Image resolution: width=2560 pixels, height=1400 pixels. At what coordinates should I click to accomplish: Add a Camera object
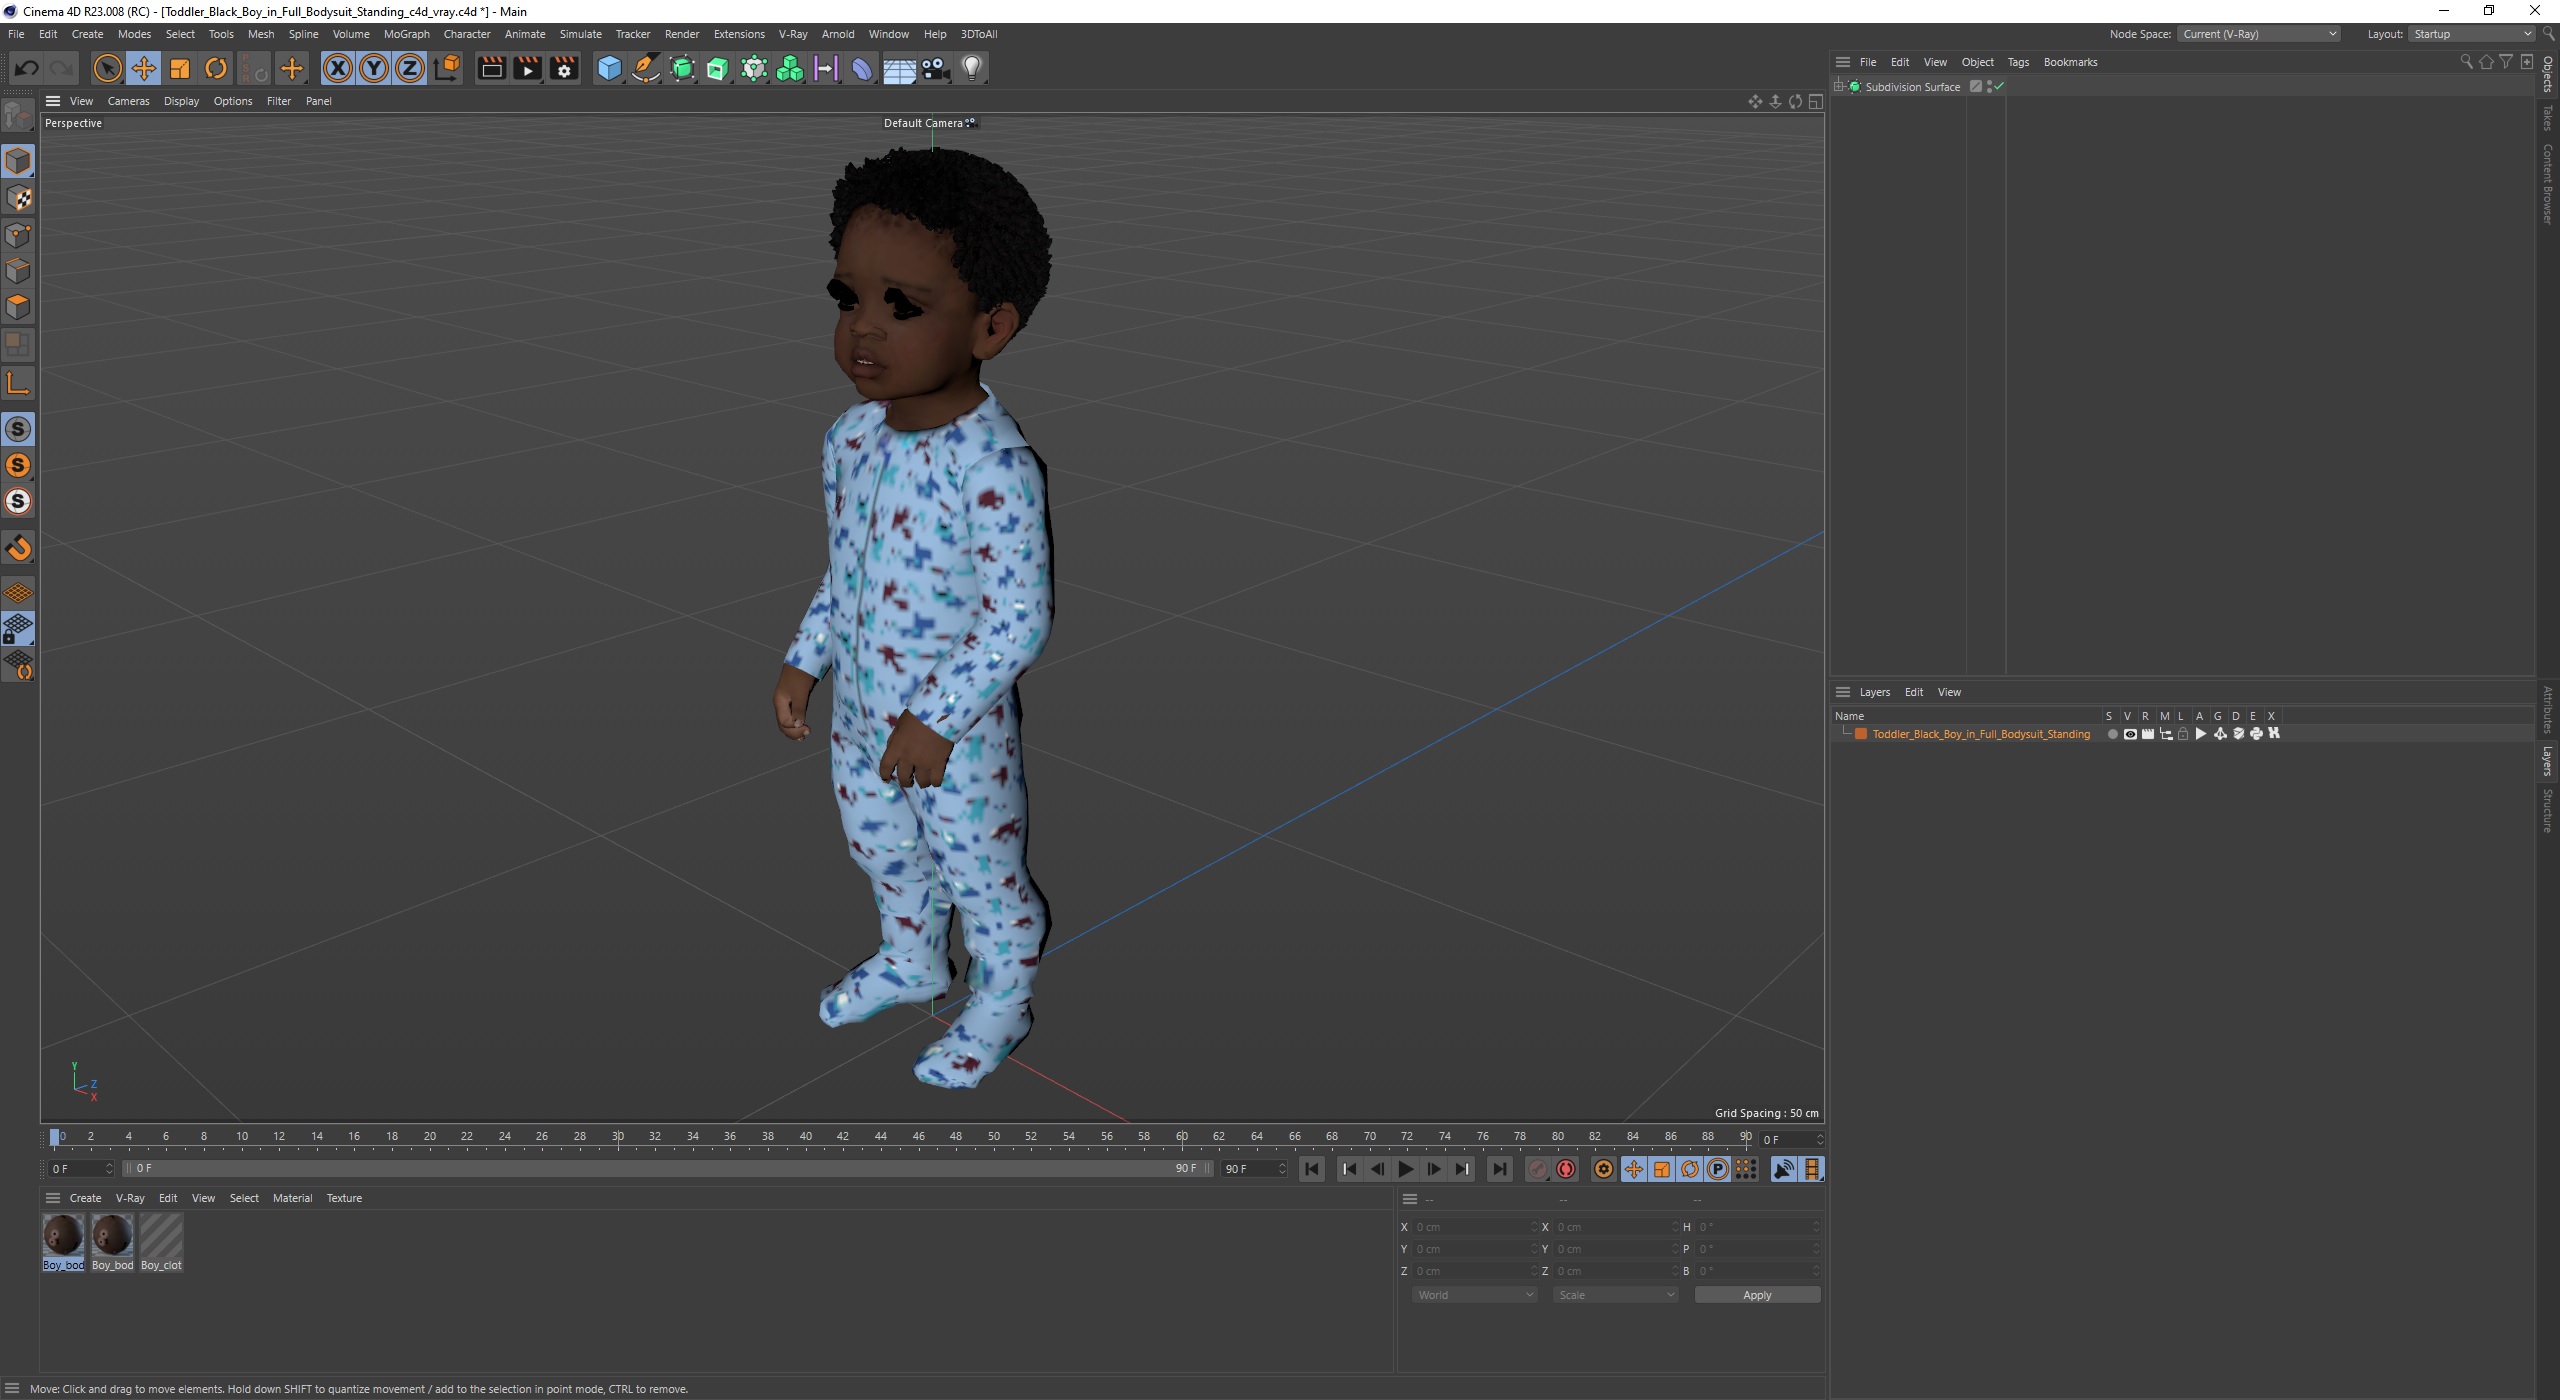click(x=935, y=68)
